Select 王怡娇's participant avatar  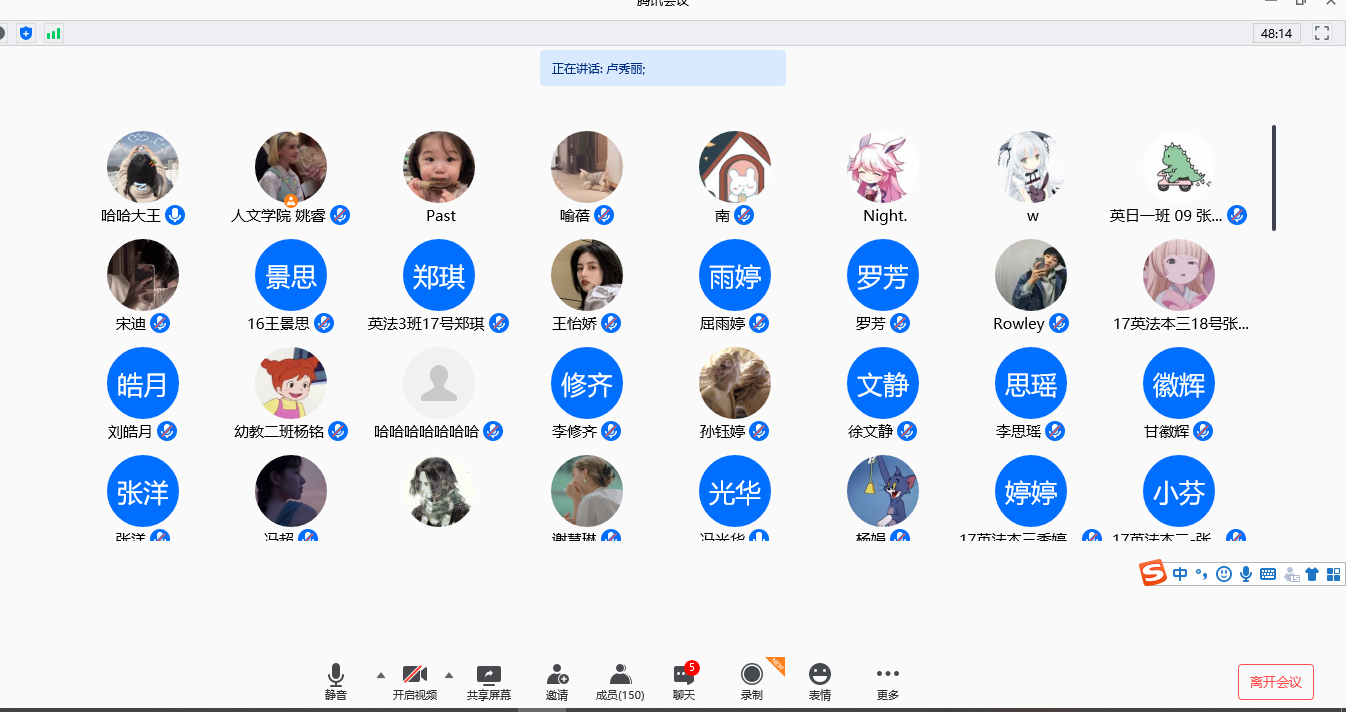coord(587,275)
